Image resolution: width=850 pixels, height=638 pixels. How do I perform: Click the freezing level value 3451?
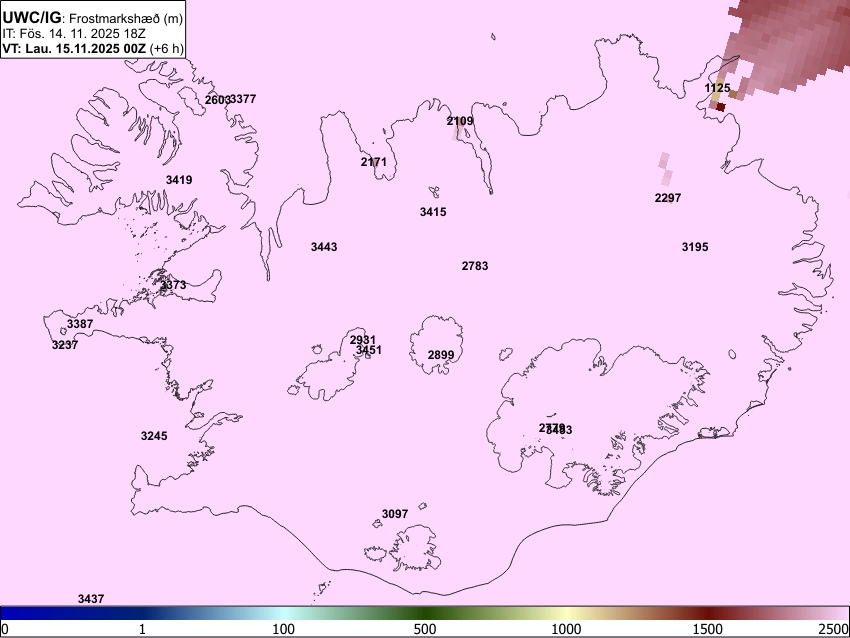(x=369, y=350)
